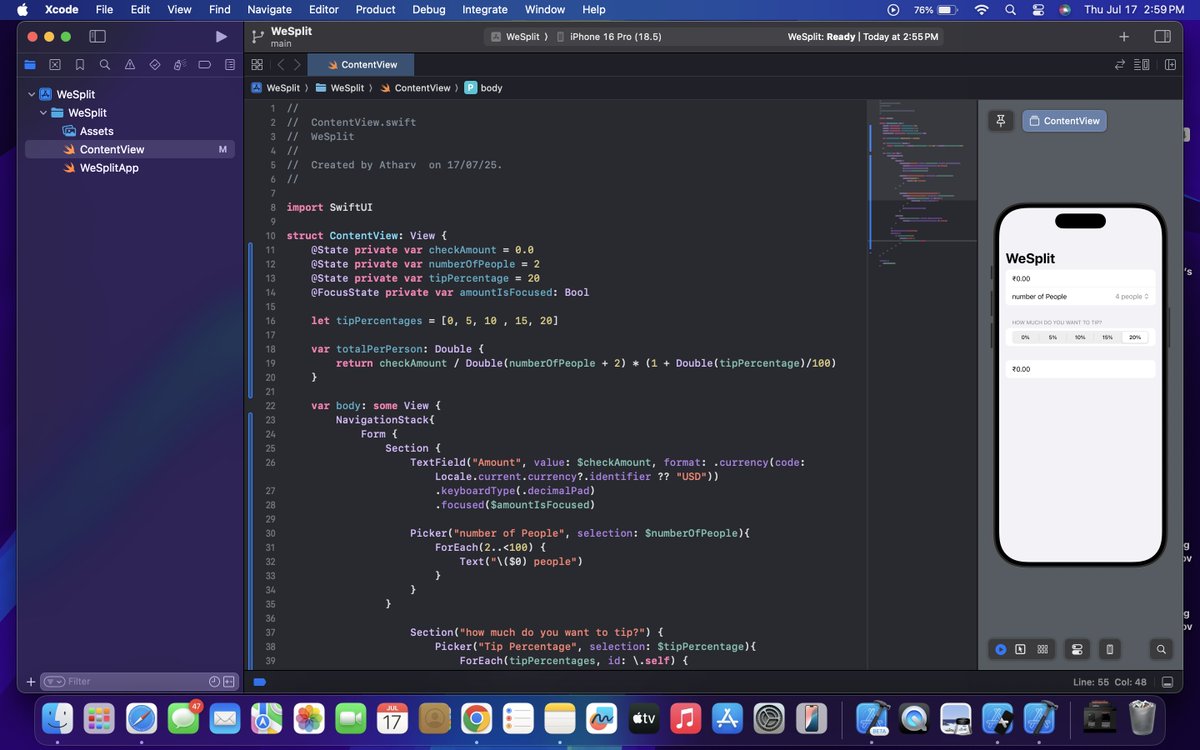Select 10% tip in preview segmented control
Image resolution: width=1200 pixels, height=750 pixels.
click(x=1080, y=338)
